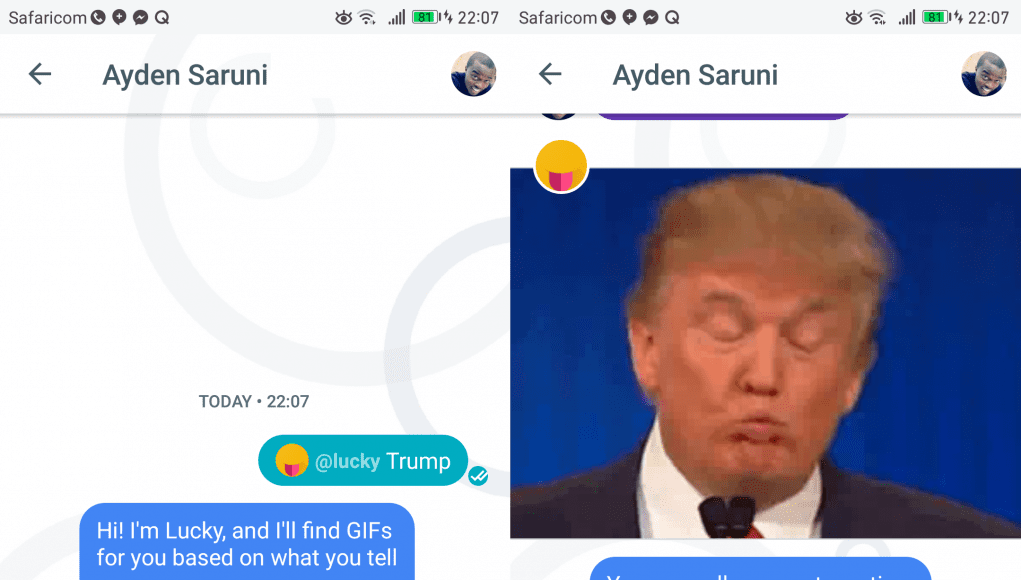
Task: Tap the "@lucky Trump" sent message bubble
Action: pyautogui.click(x=363, y=460)
